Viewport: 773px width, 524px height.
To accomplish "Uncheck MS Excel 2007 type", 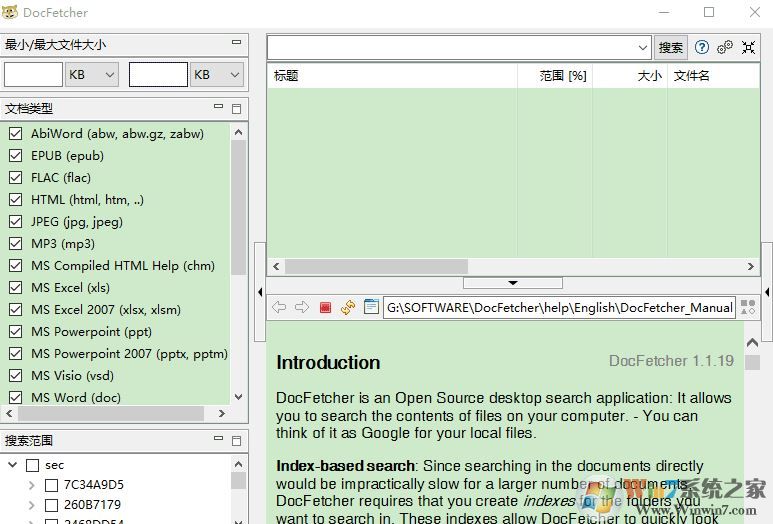I will point(16,310).
